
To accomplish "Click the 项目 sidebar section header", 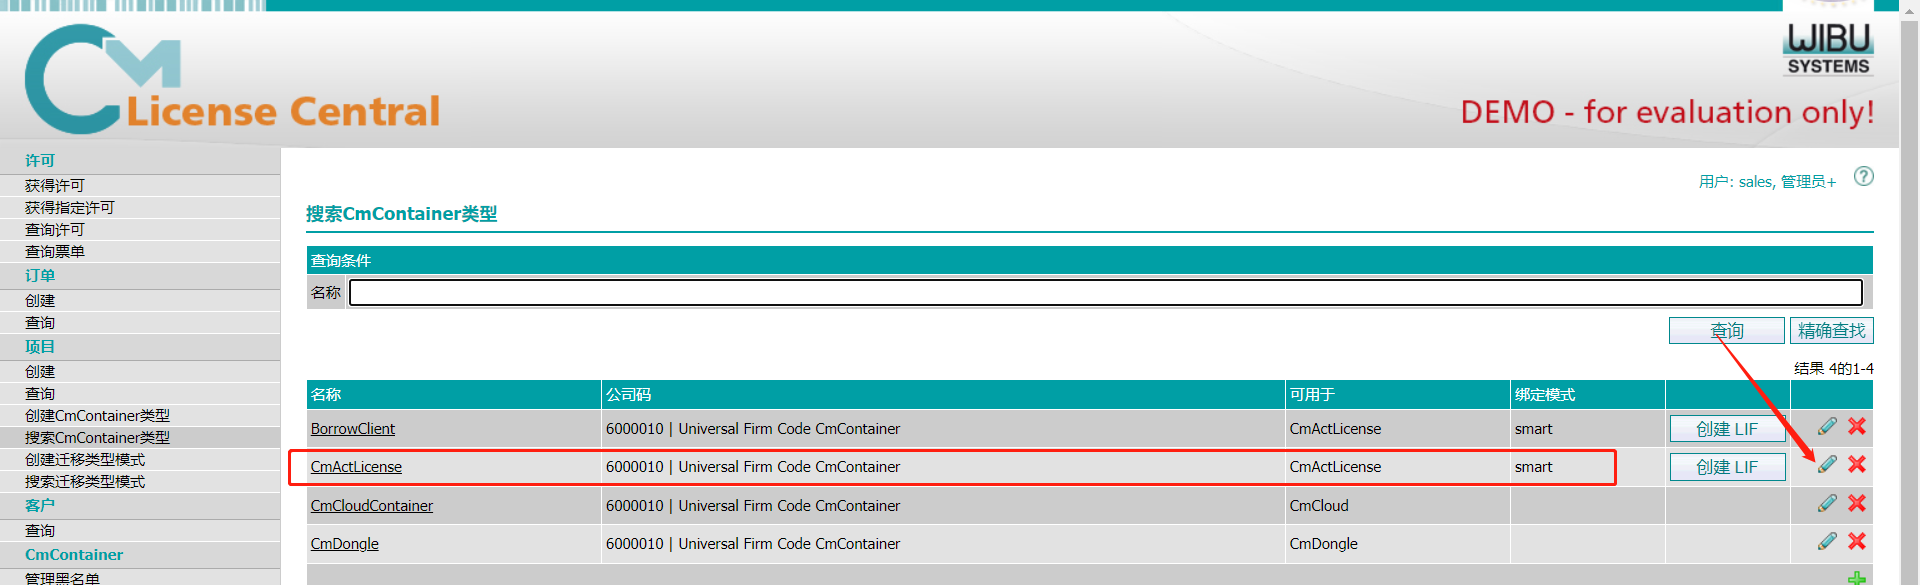I will pyautogui.click(x=40, y=347).
